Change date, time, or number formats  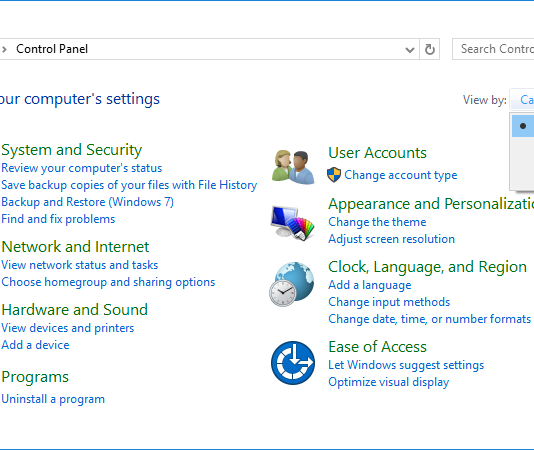[x=429, y=319]
